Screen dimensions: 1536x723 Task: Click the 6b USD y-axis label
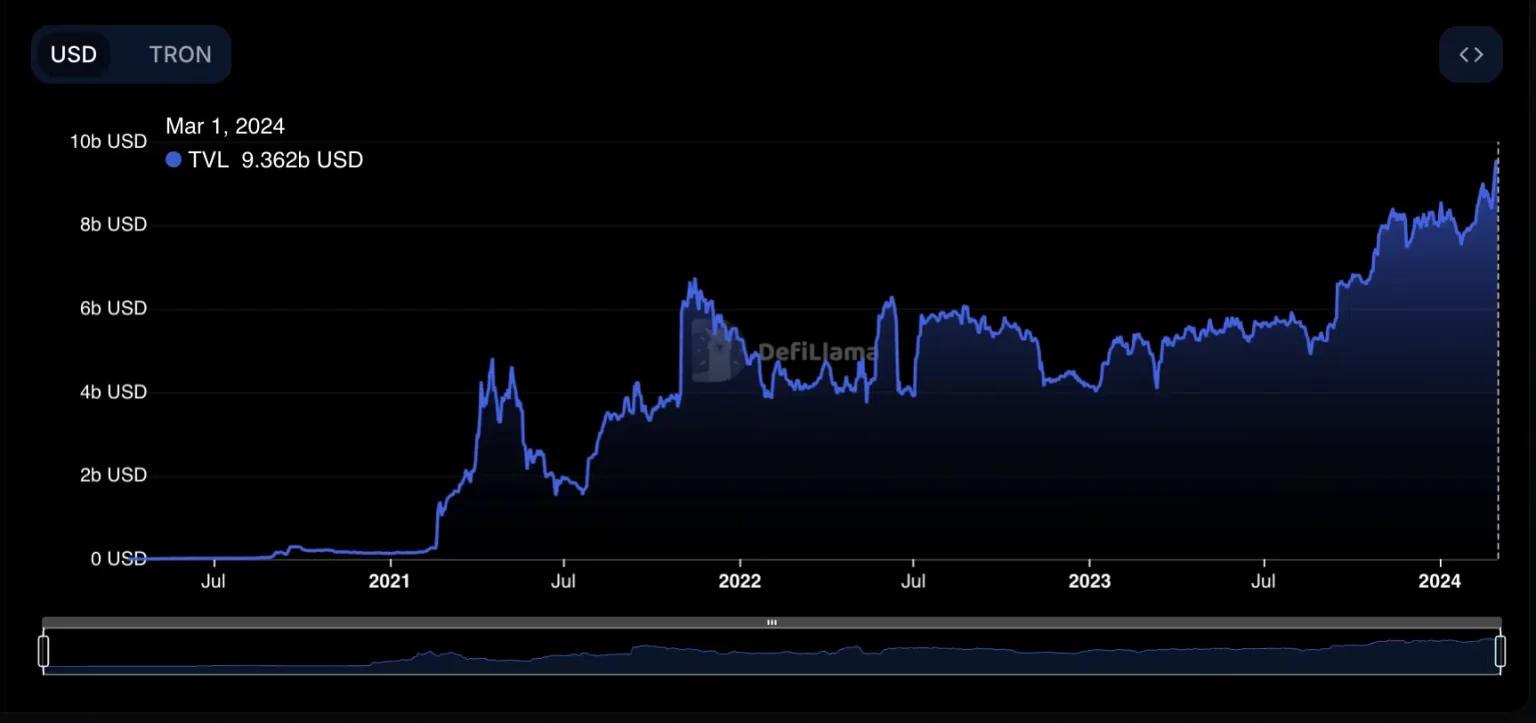pos(112,308)
